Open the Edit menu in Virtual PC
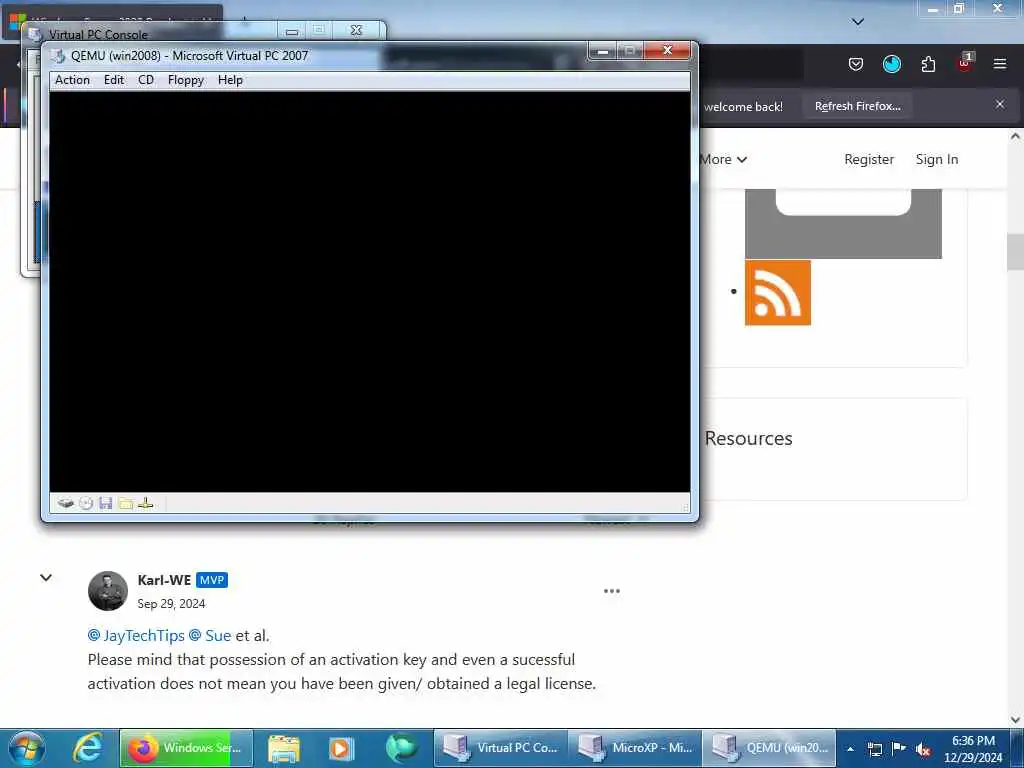The width and height of the screenshot is (1024, 768). (x=114, y=80)
